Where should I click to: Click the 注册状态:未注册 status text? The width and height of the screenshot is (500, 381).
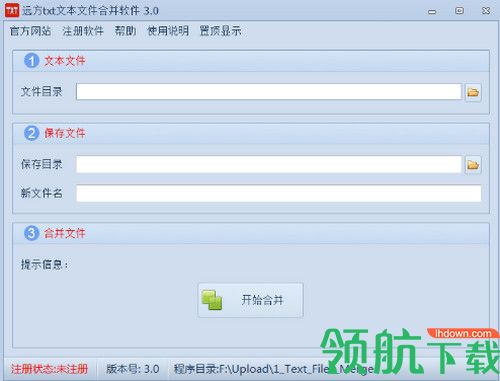[x=49, y=369]
